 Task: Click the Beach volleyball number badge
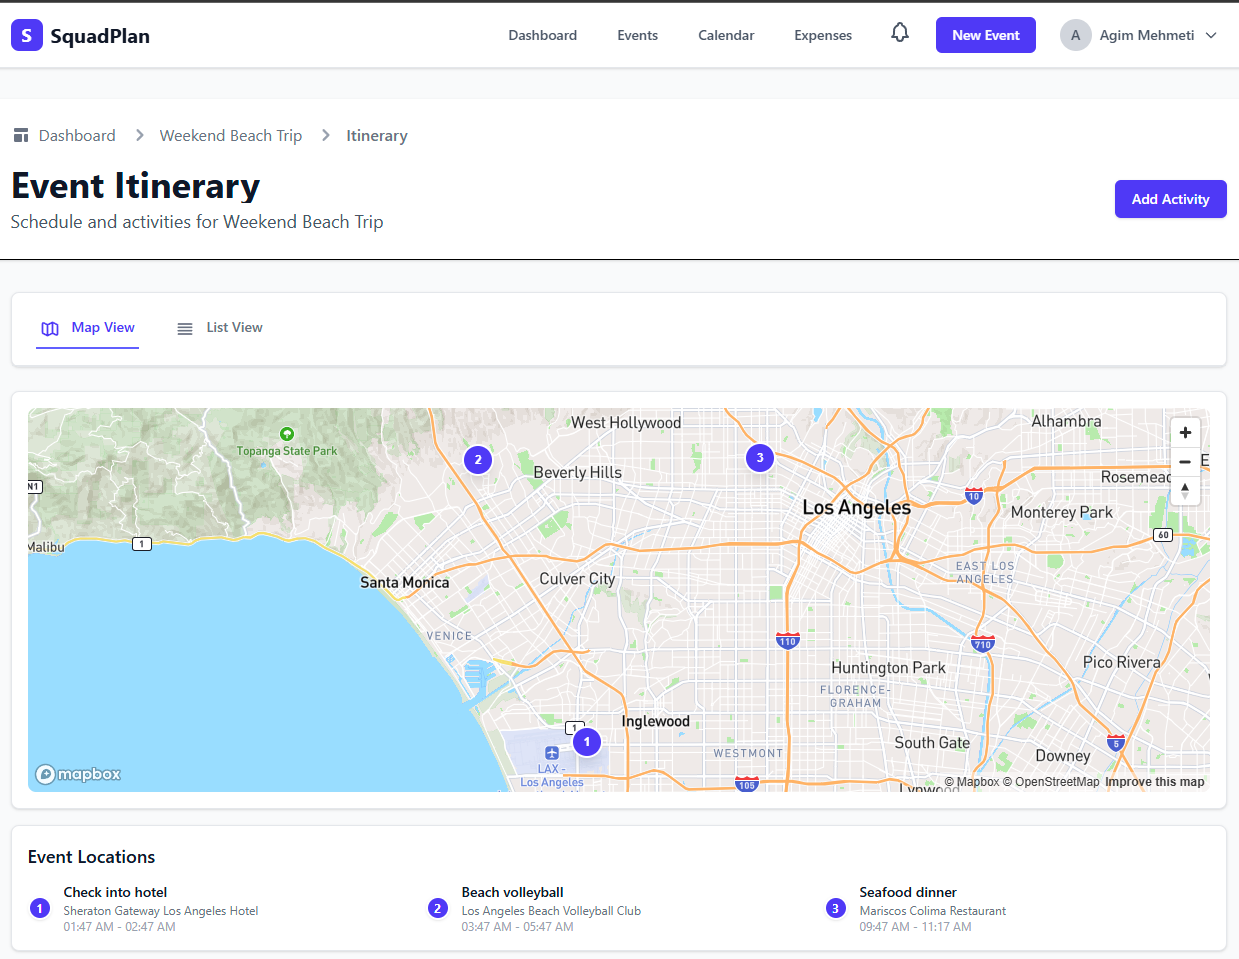[x=437, y=908]
